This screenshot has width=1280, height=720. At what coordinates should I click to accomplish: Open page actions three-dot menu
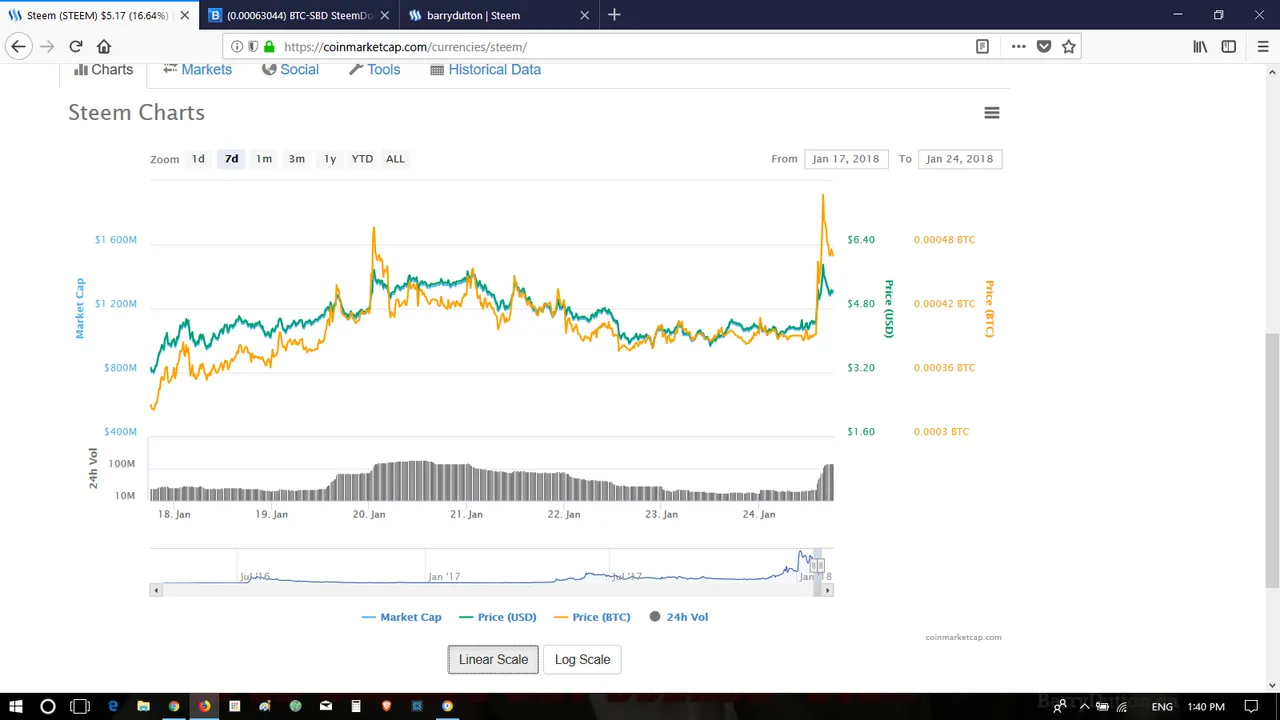click(x=1018, y=46)
